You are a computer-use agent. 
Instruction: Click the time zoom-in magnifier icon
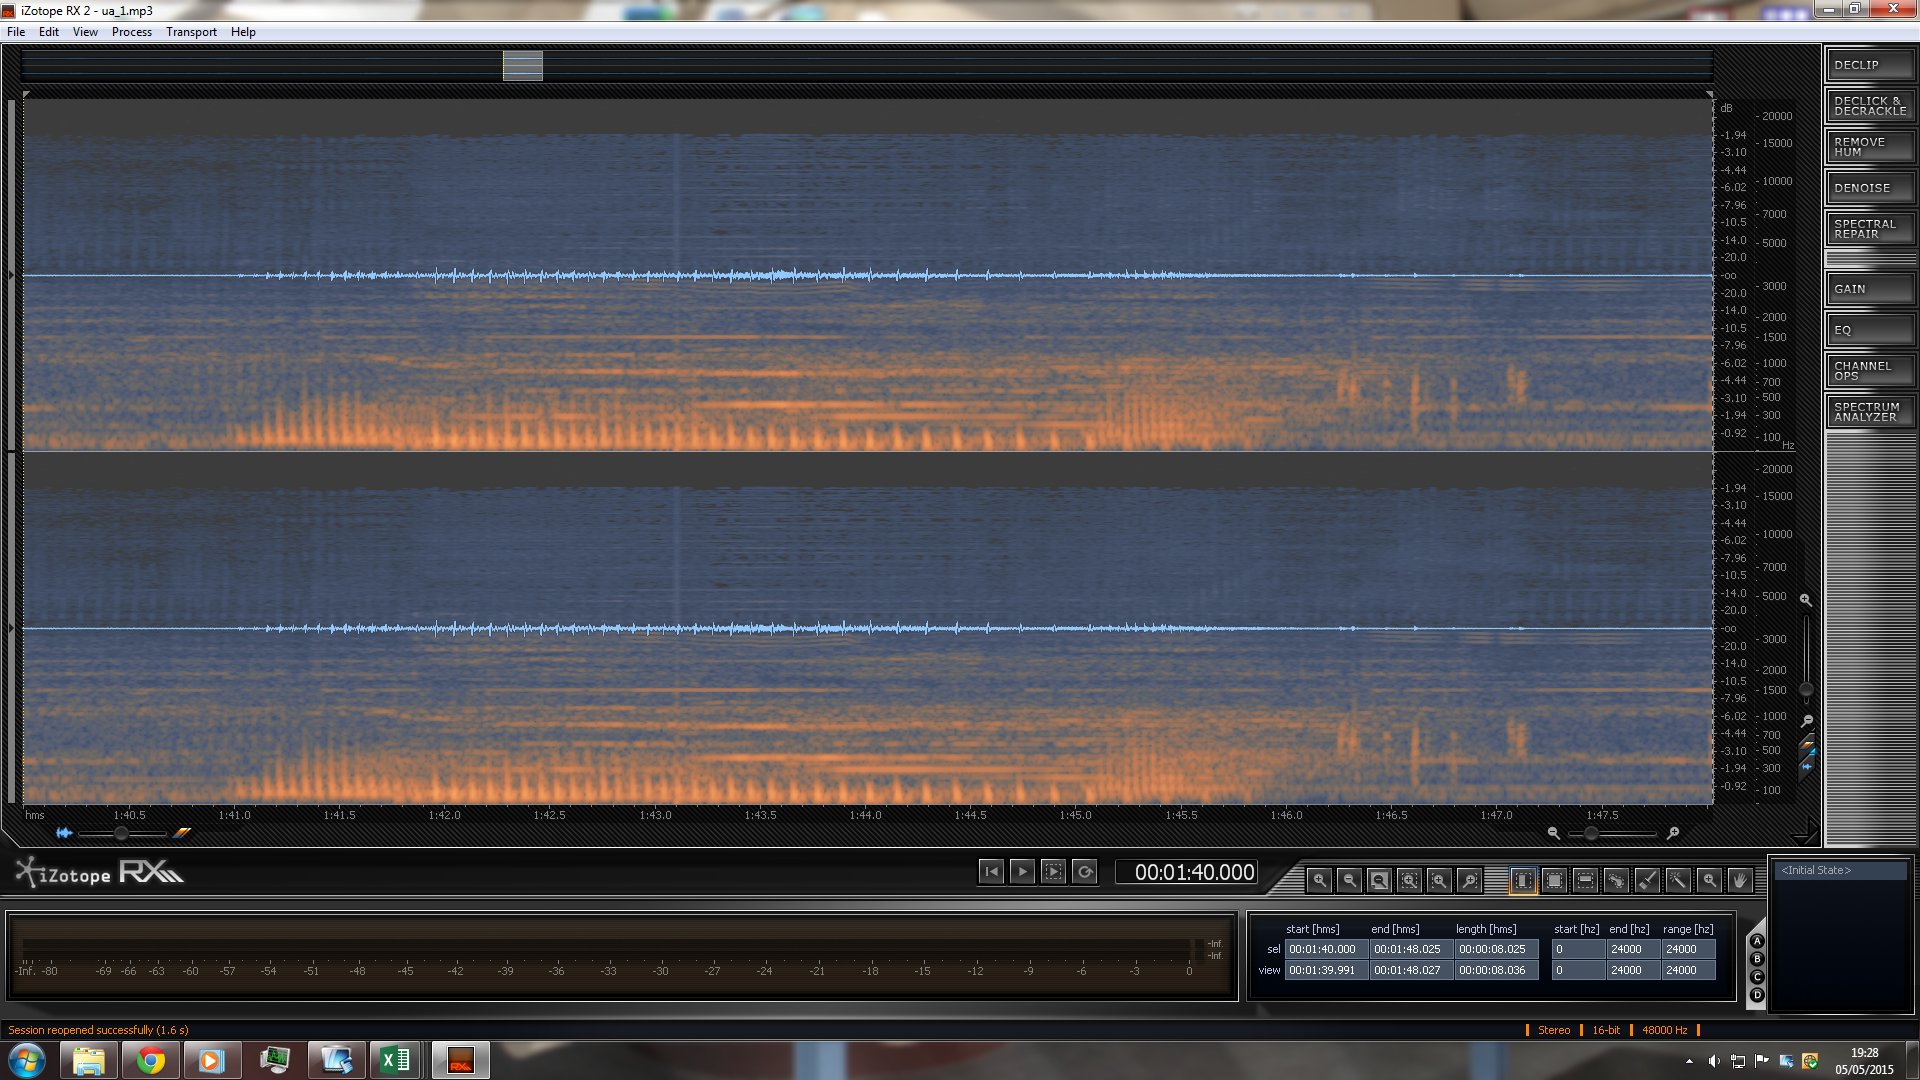[1319, 880]
